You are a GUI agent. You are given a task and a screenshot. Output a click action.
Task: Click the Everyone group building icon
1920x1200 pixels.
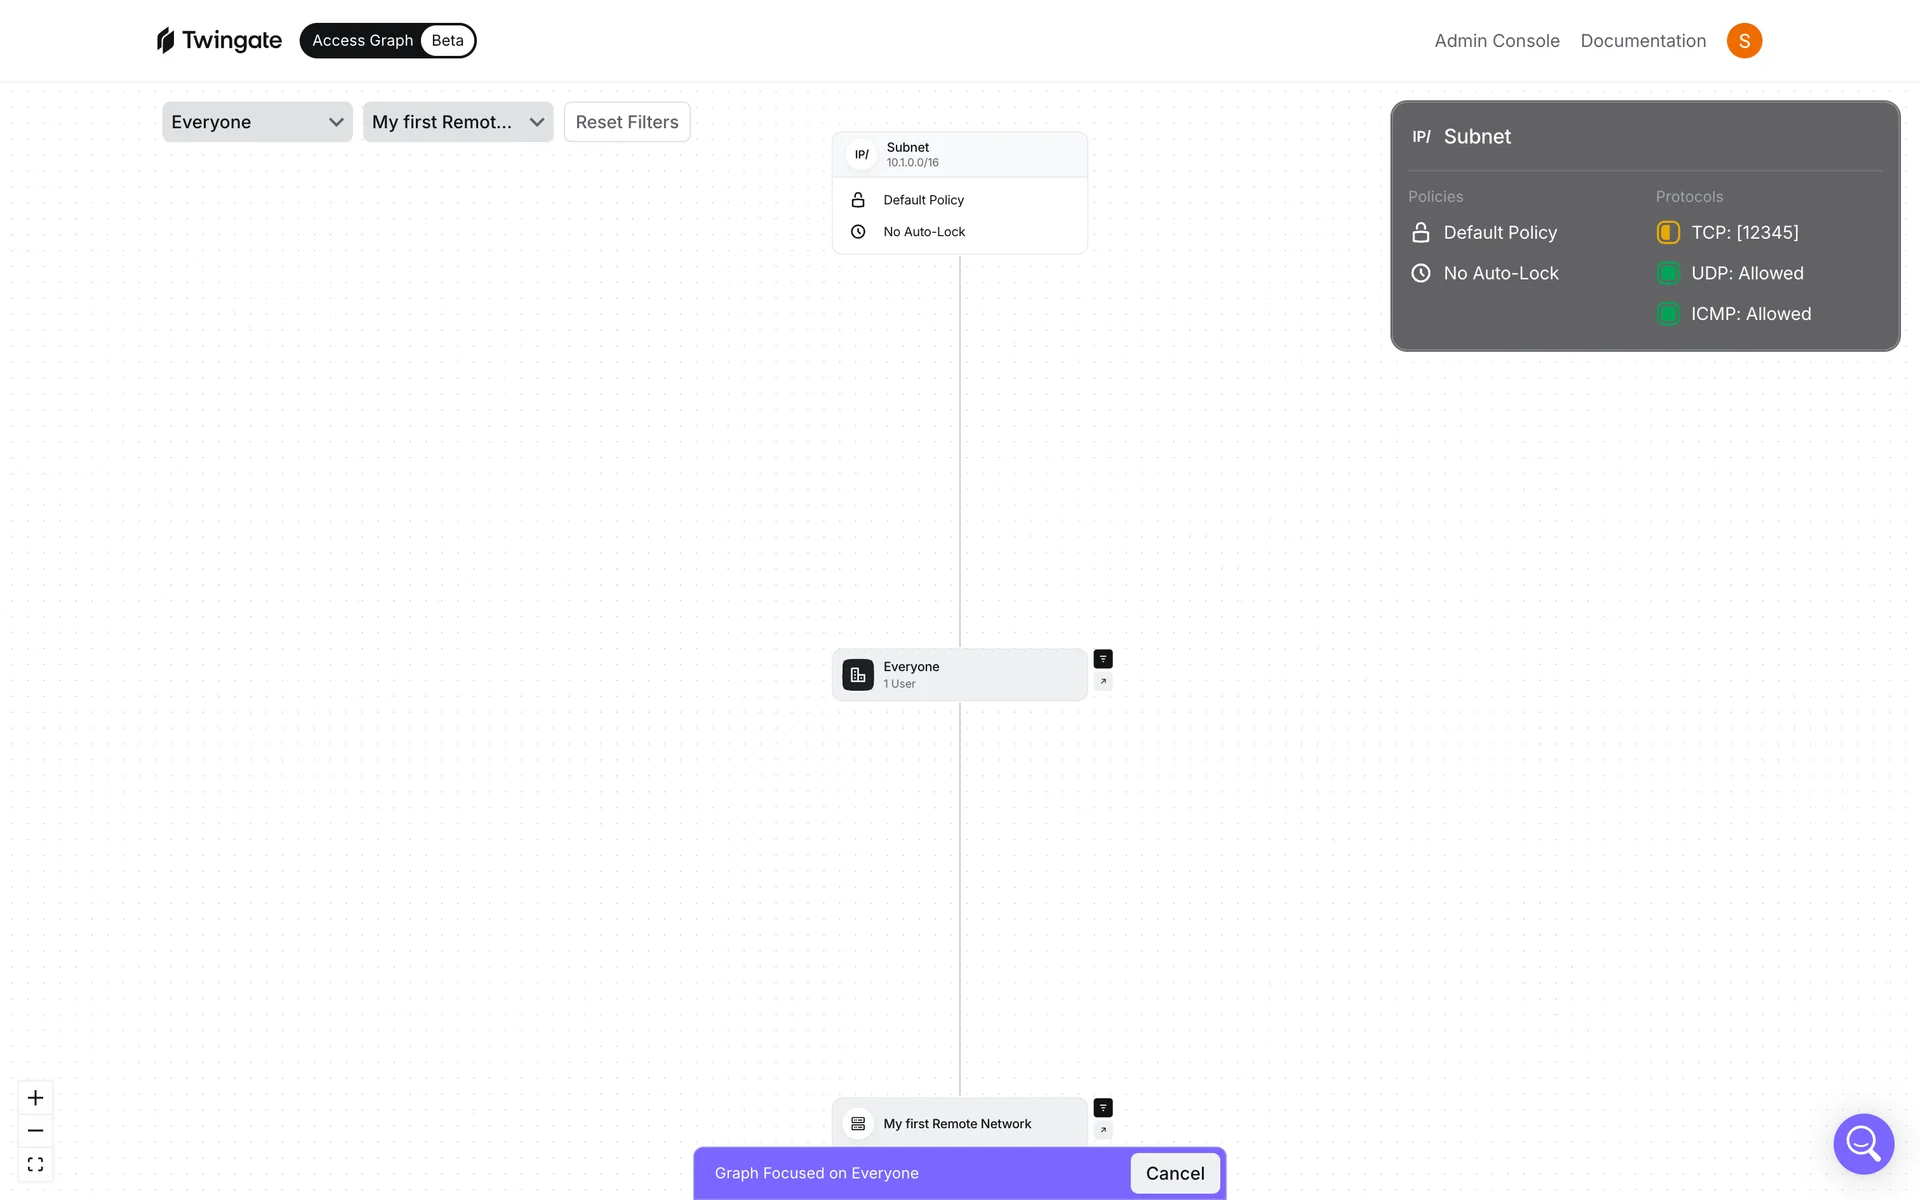[858, 675]
